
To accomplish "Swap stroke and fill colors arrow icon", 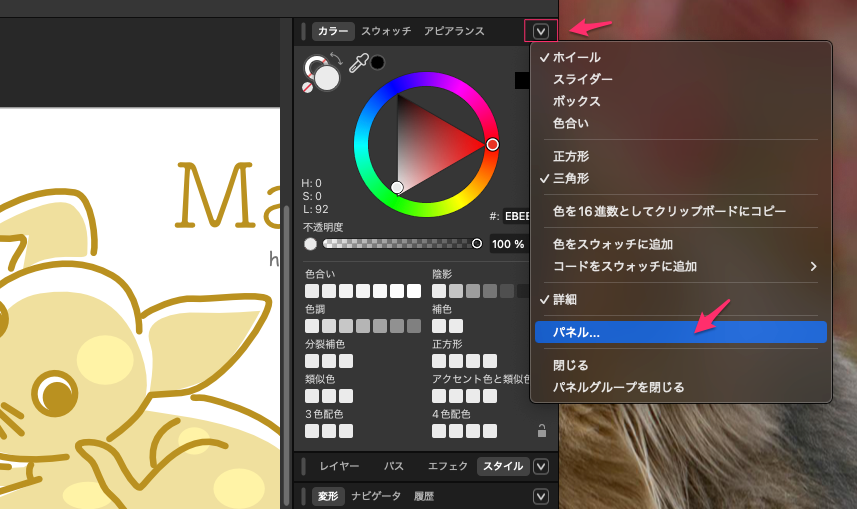I will pos(337,59).
